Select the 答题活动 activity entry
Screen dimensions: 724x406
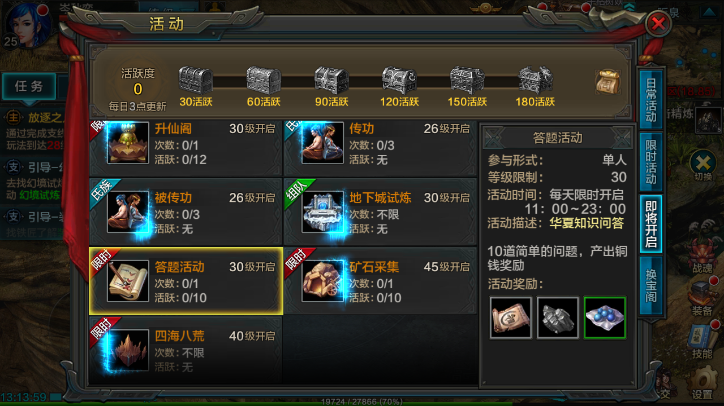click(x=186, y=281)
